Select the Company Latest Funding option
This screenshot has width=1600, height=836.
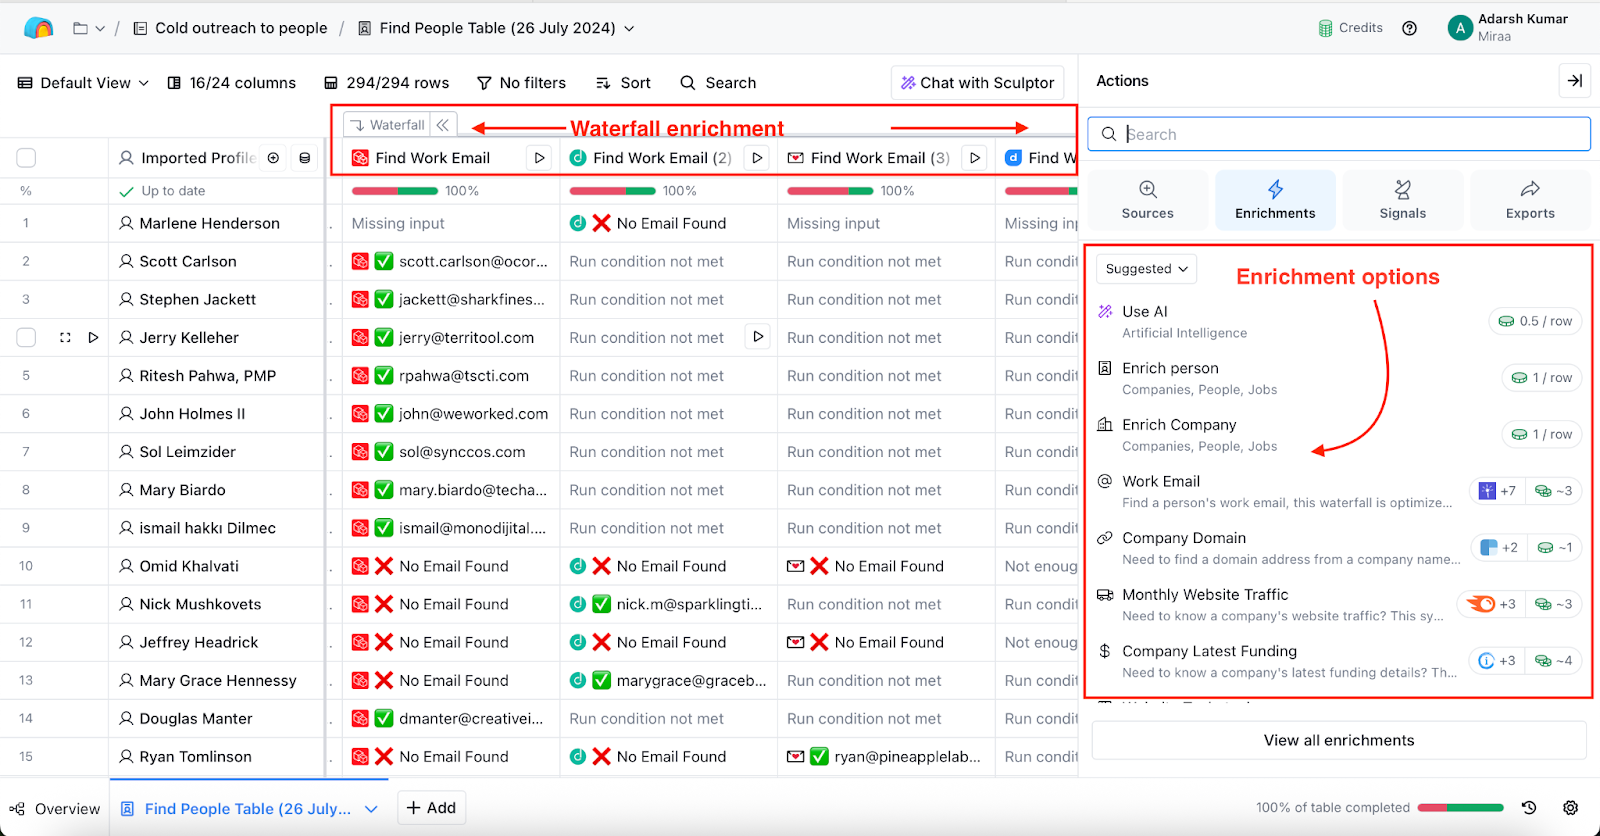[1339, 661]
